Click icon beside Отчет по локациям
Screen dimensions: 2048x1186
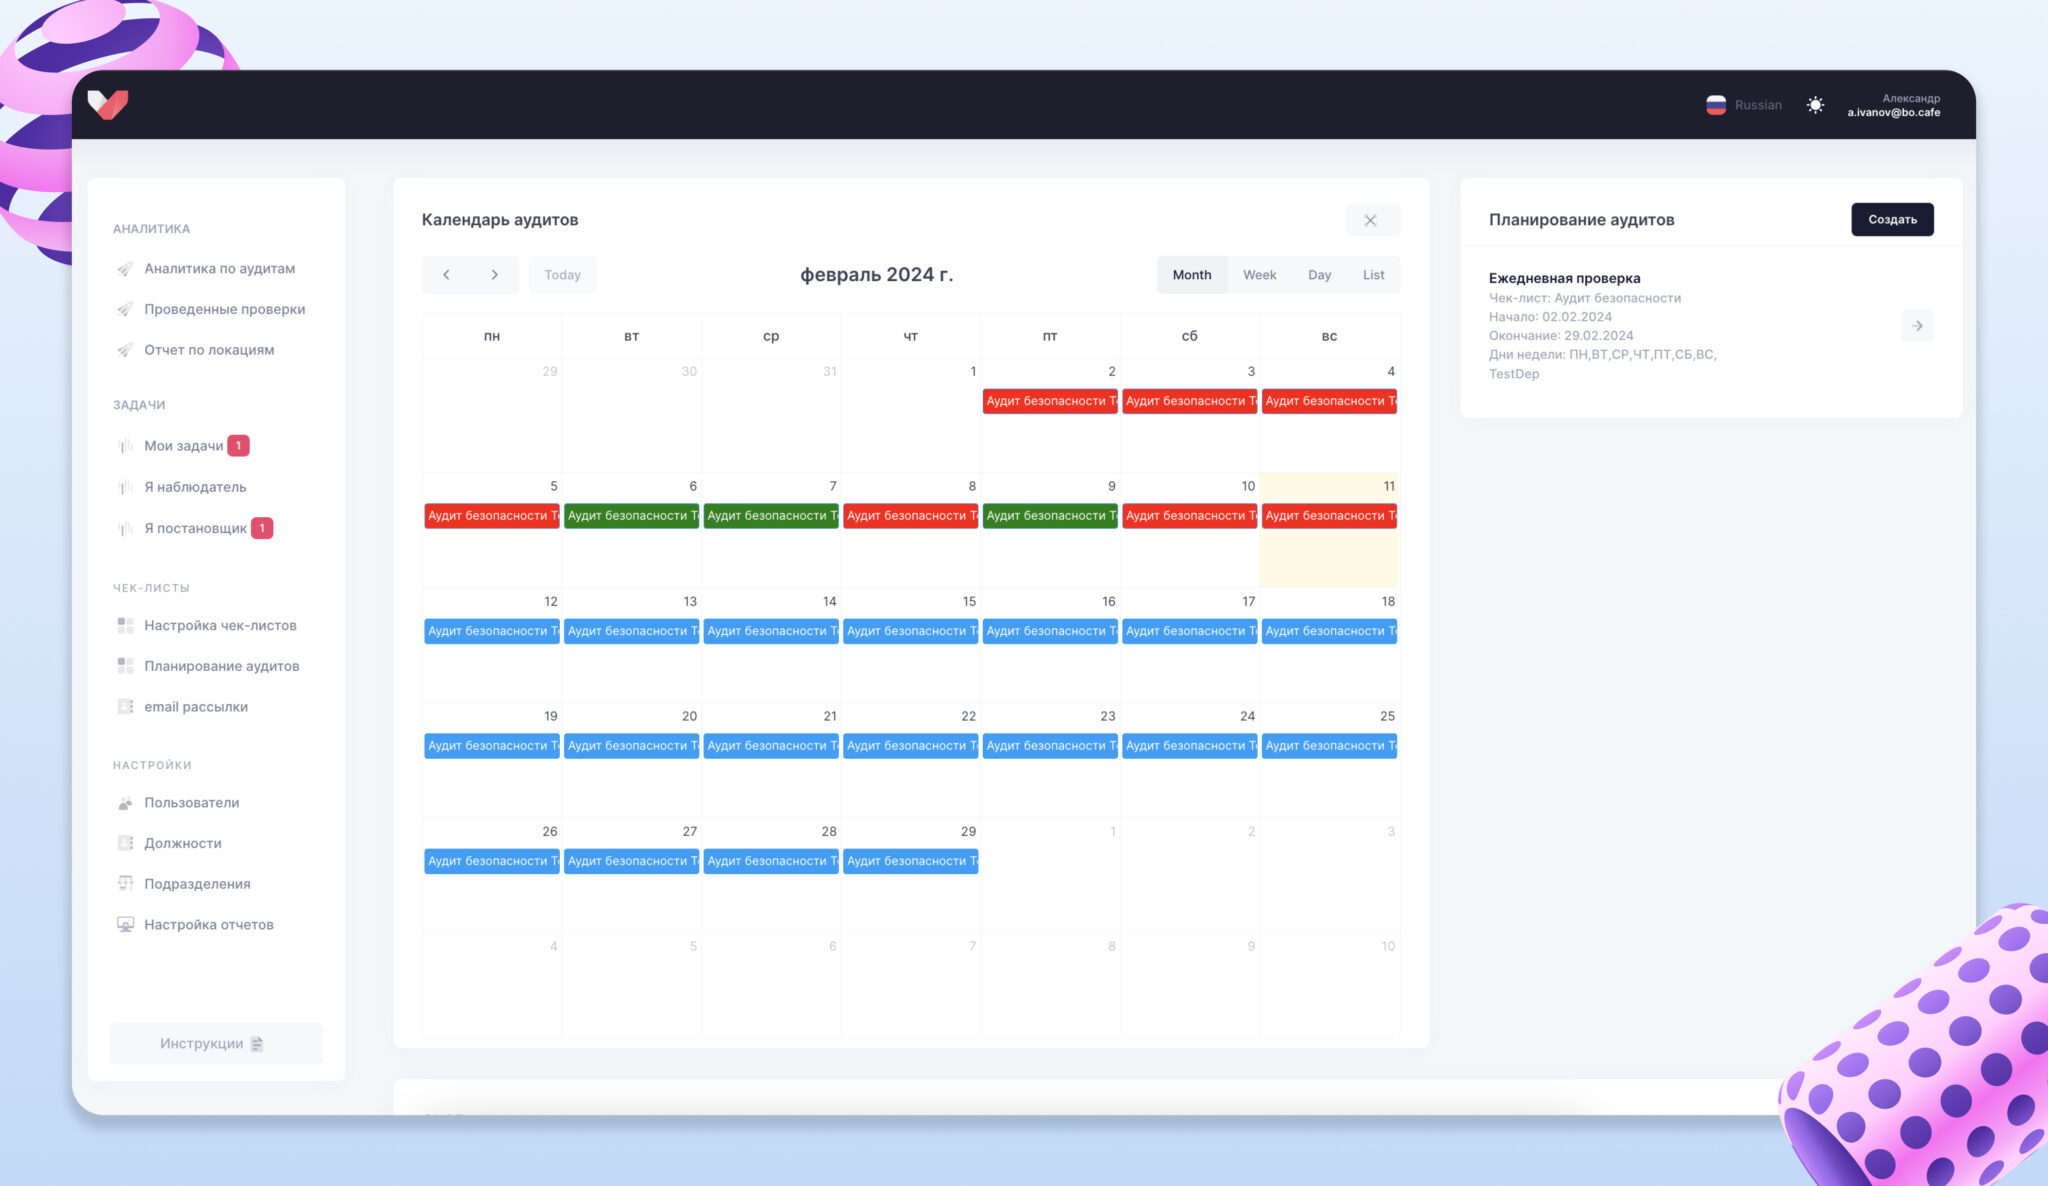(x=125, y=350)
